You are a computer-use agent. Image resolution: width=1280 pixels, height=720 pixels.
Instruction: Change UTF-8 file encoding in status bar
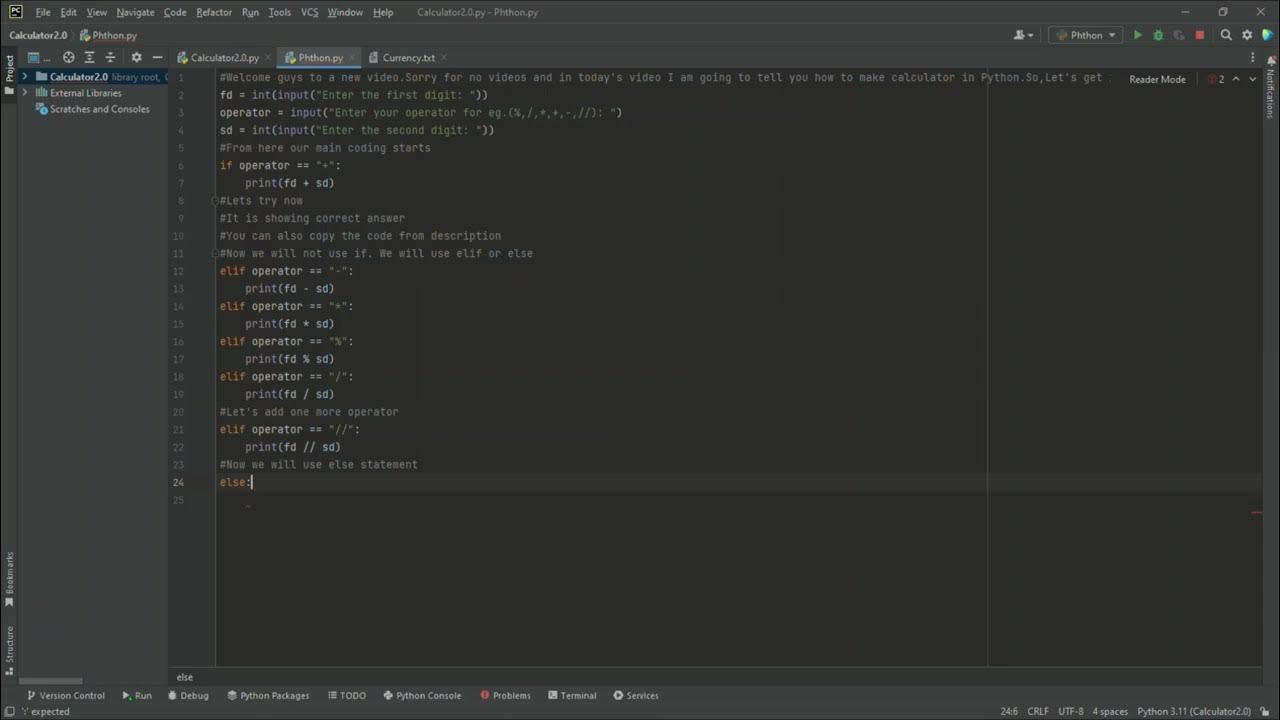coord(1070,712)
